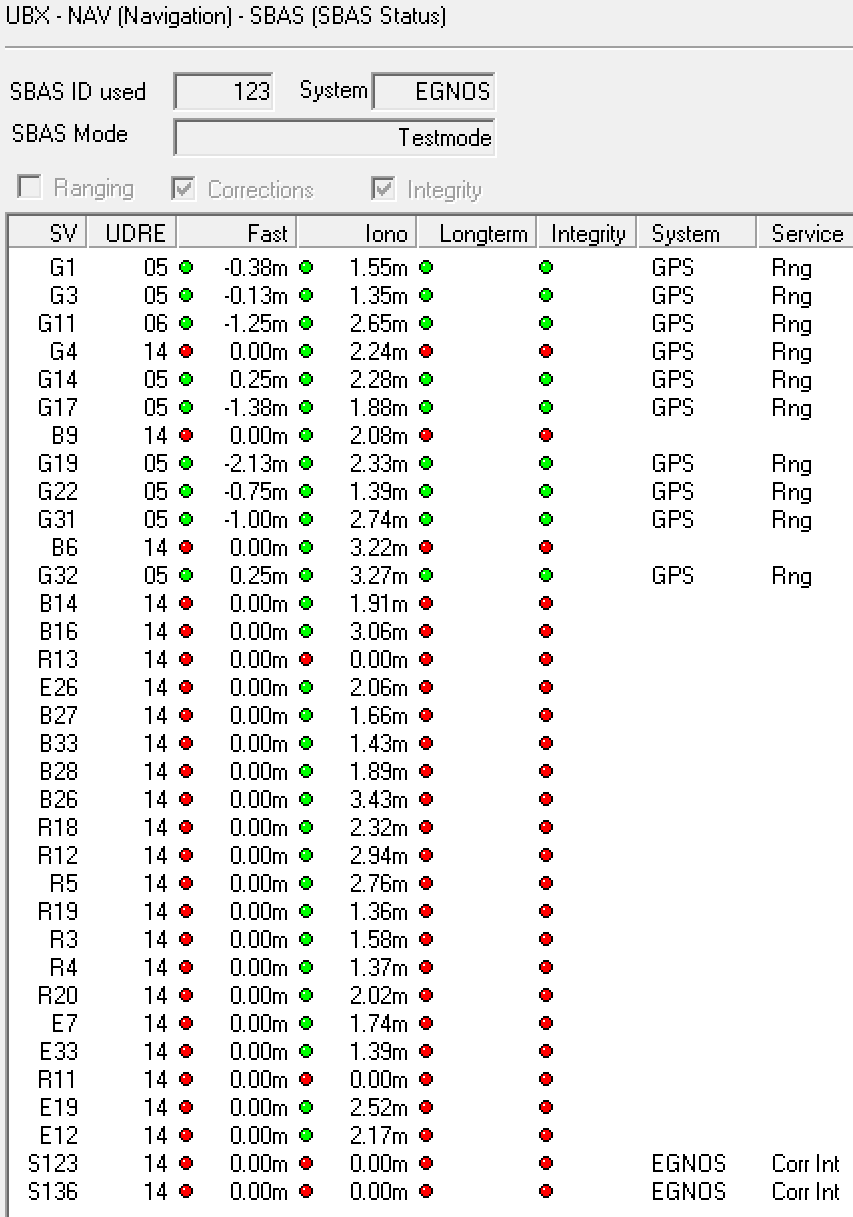Click the SBAS Mode Testmode field
This screenshot has height=1217, width=853.
334,138
